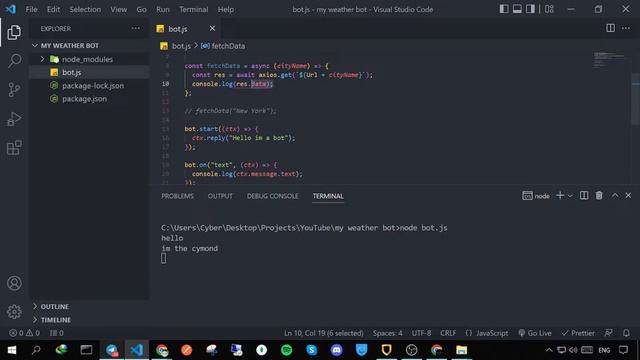Open Run and Debug view
The height and width of the screenshot is (360, 640).
[x=14, y=119]
